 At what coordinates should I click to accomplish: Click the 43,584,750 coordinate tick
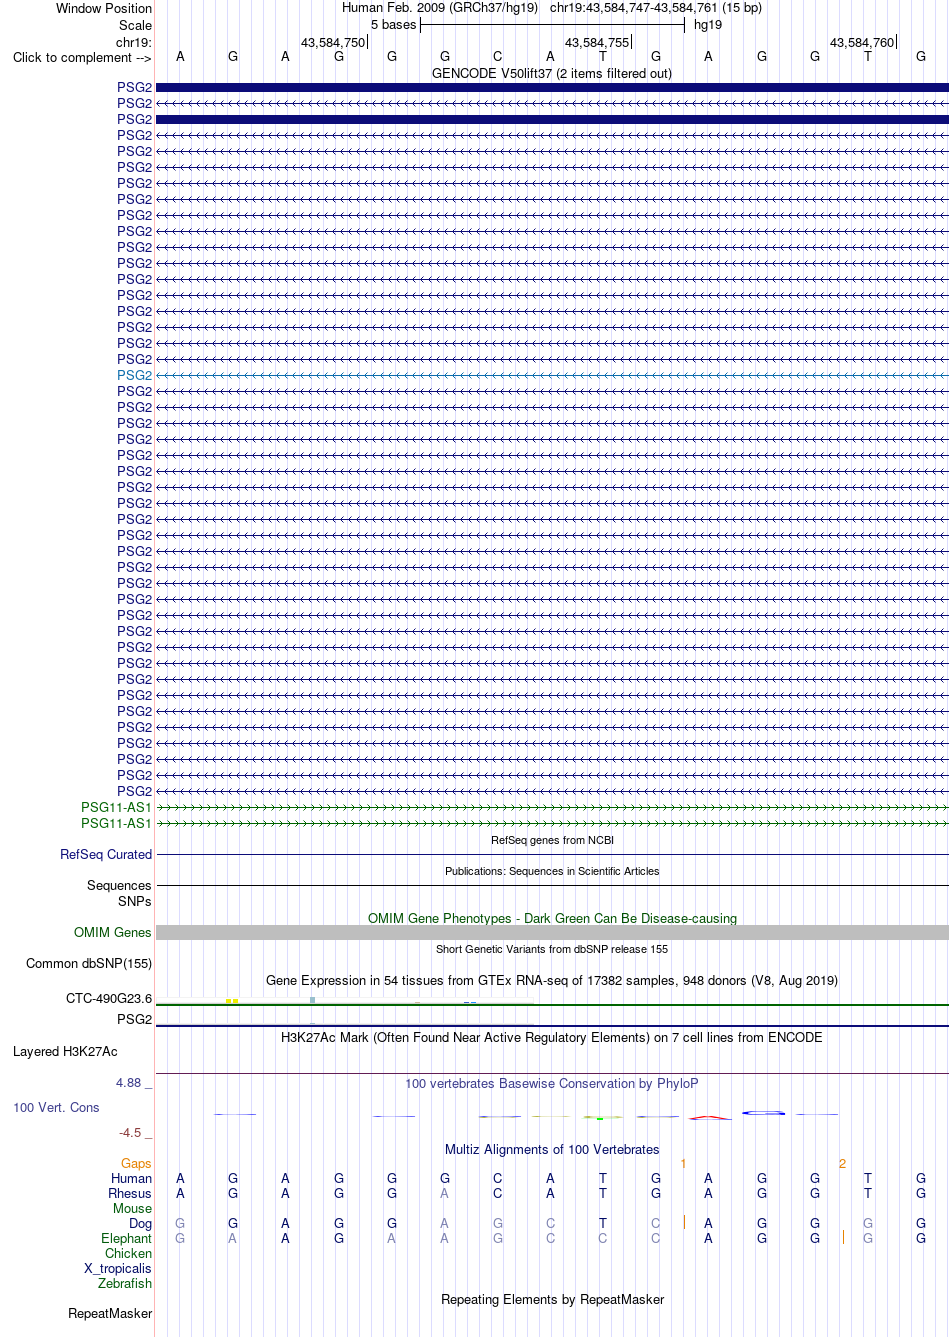[x=333, y=43]
